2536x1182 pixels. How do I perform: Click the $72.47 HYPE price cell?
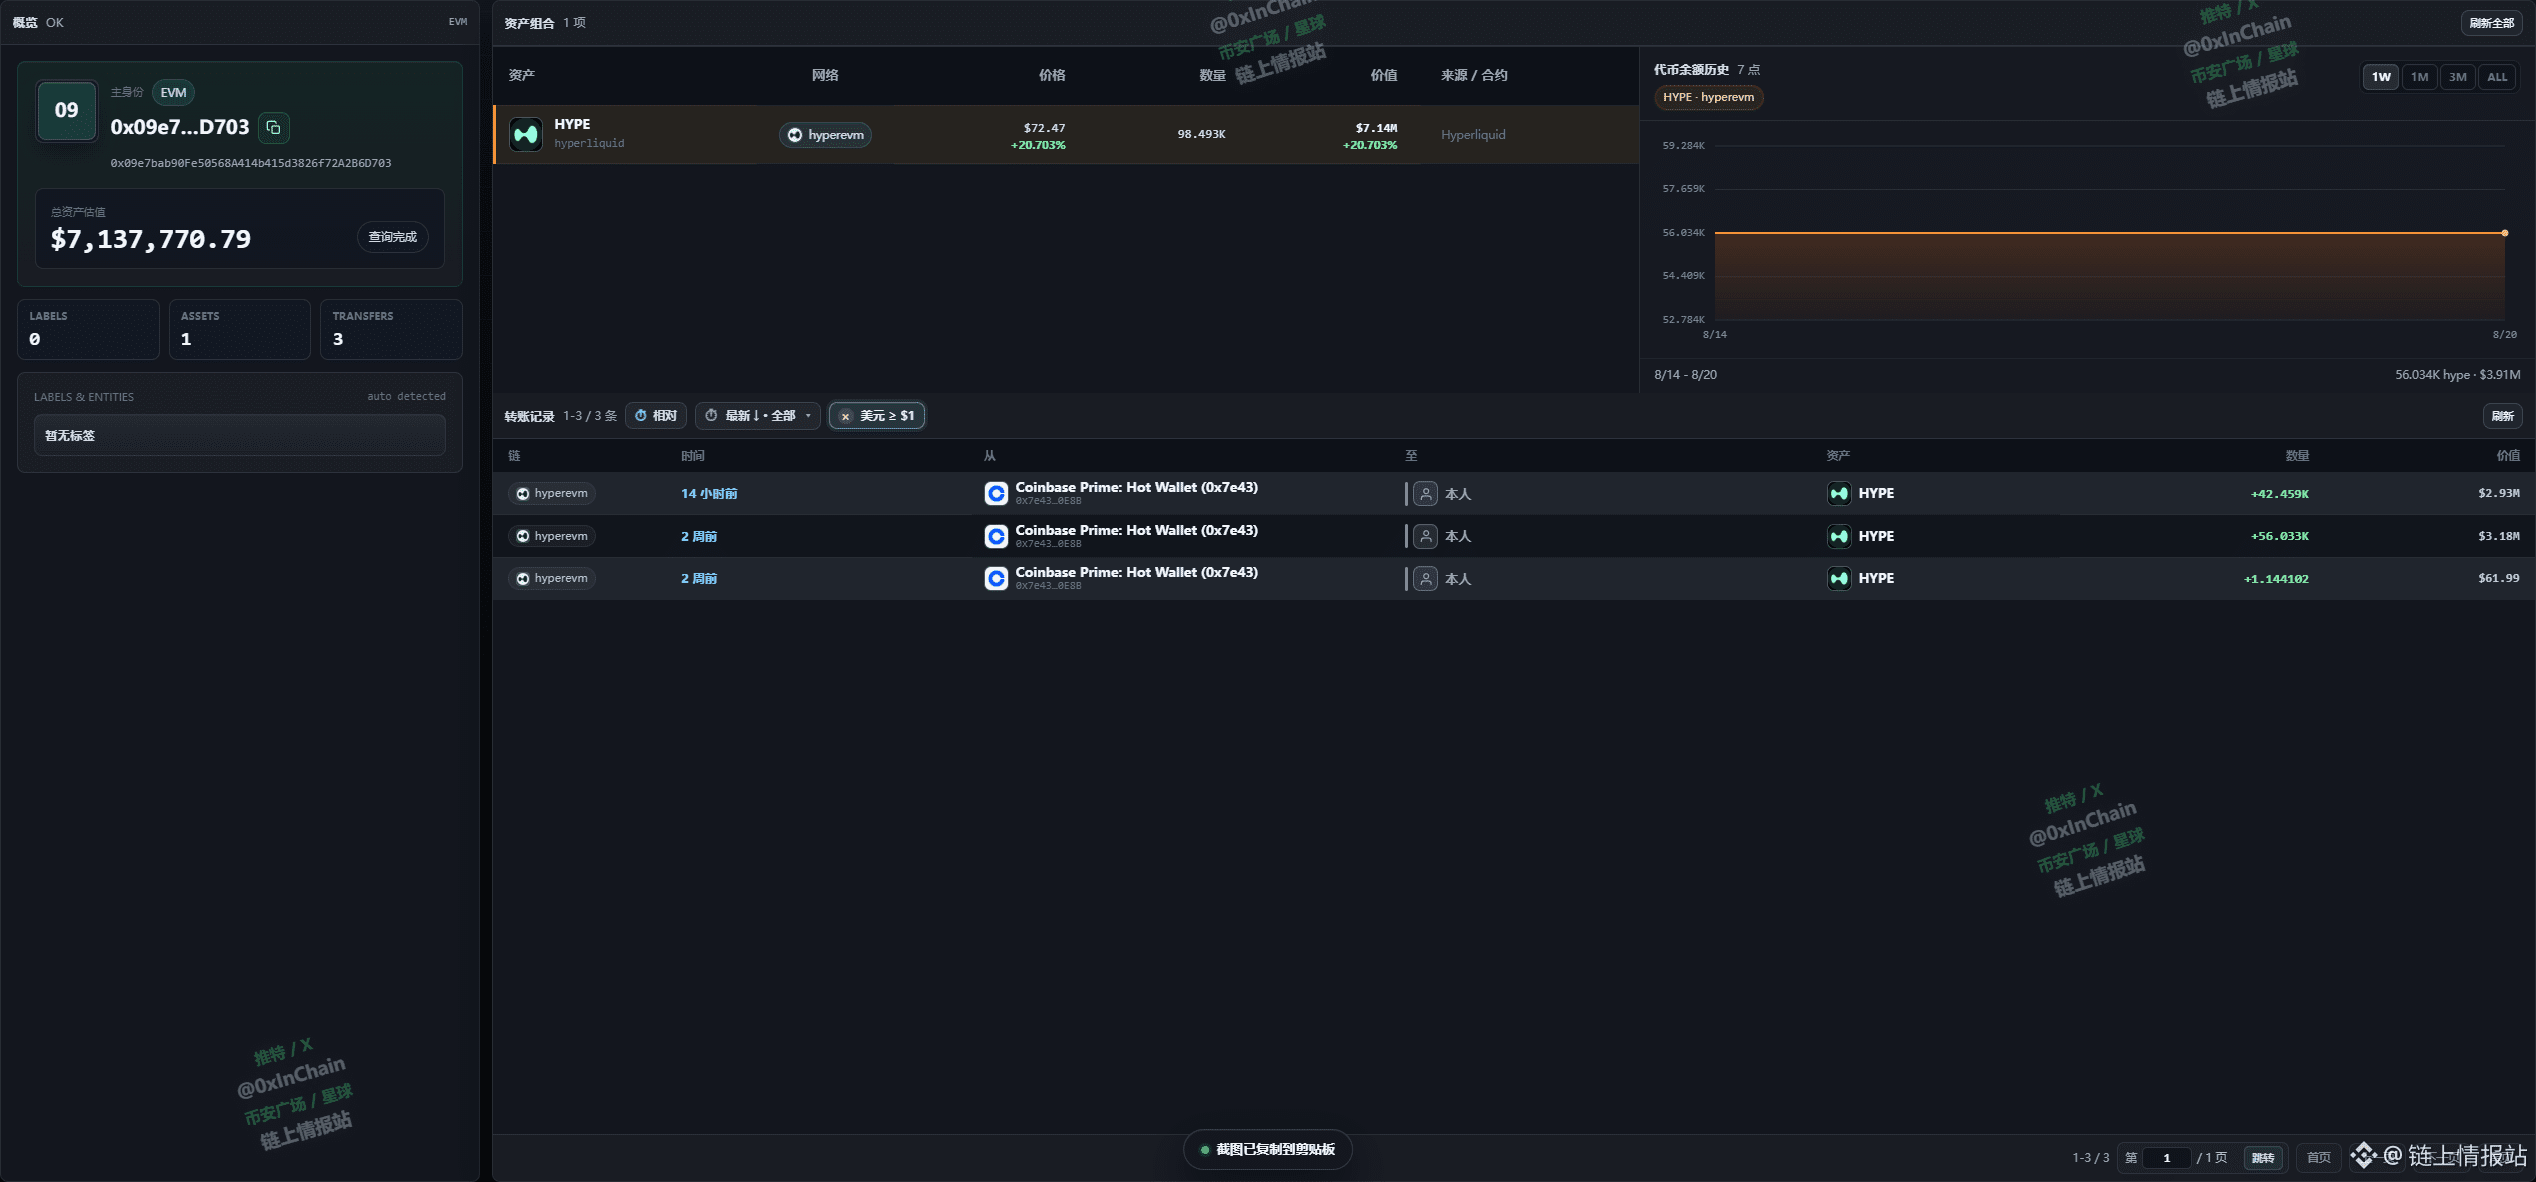click(1044, 128)
